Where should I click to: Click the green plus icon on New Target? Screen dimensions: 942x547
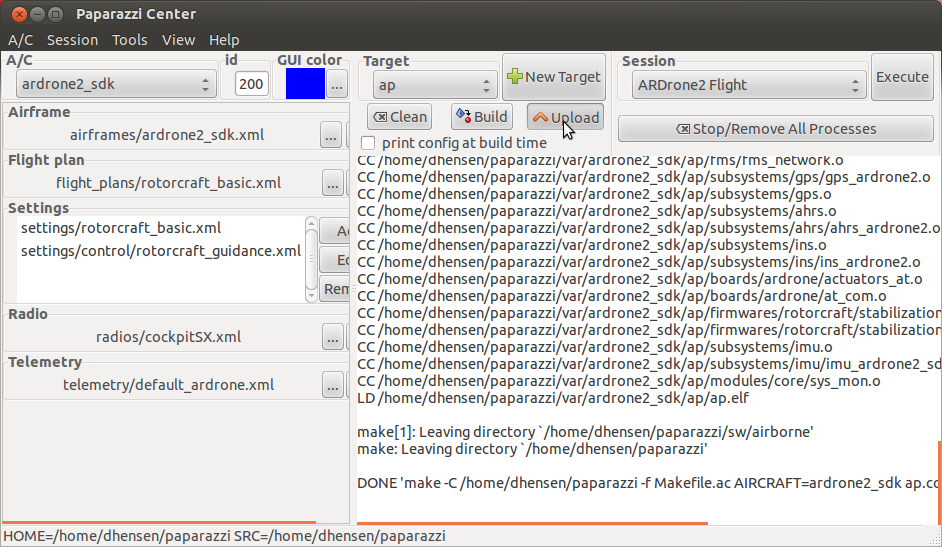point(515,76)
